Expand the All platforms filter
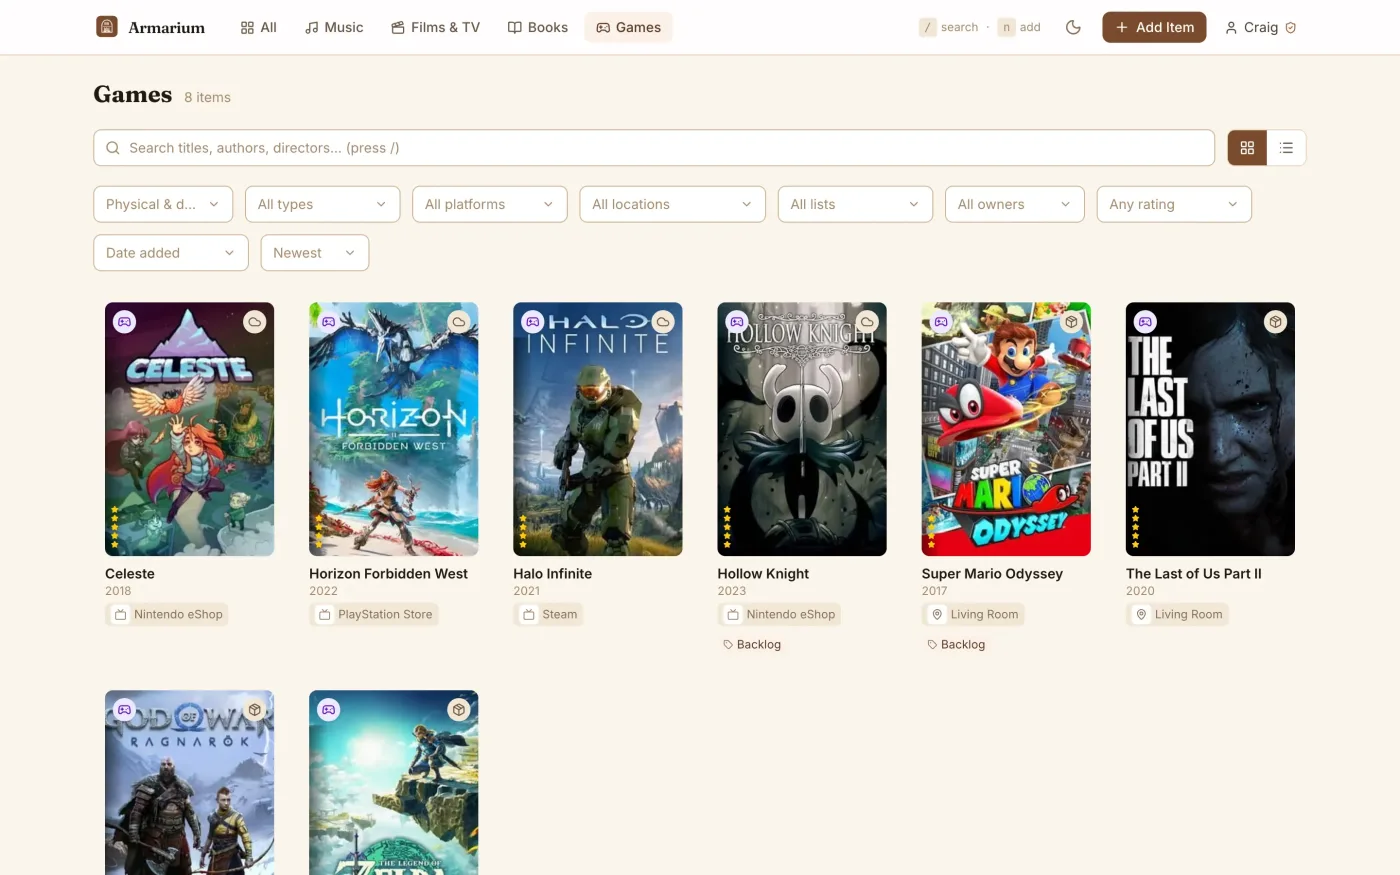The image size is (1400, 875). tap(490, 204)
